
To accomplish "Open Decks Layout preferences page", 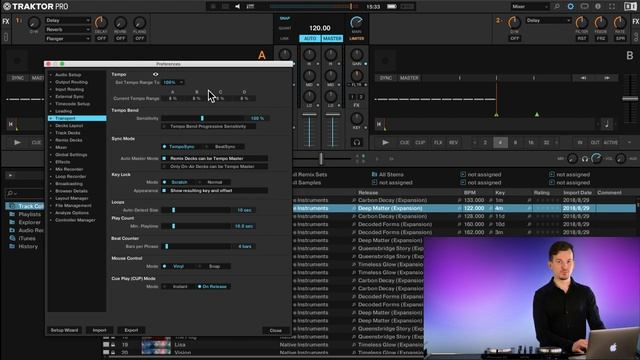I will [x=69, y=126].
